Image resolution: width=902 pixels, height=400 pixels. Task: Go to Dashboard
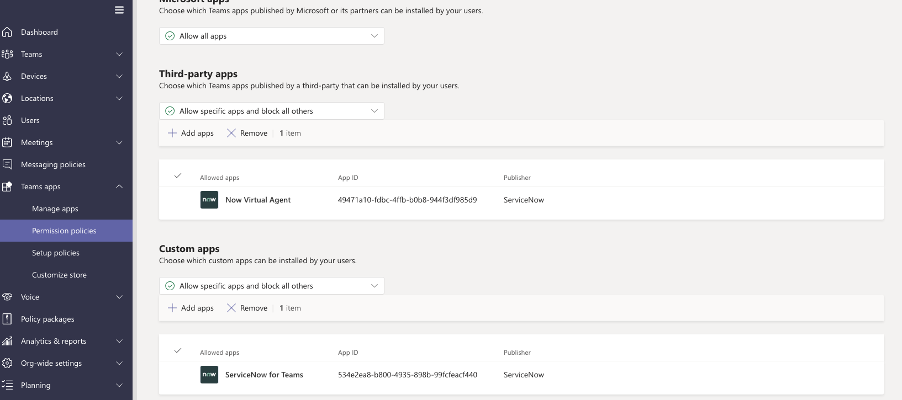39,32
